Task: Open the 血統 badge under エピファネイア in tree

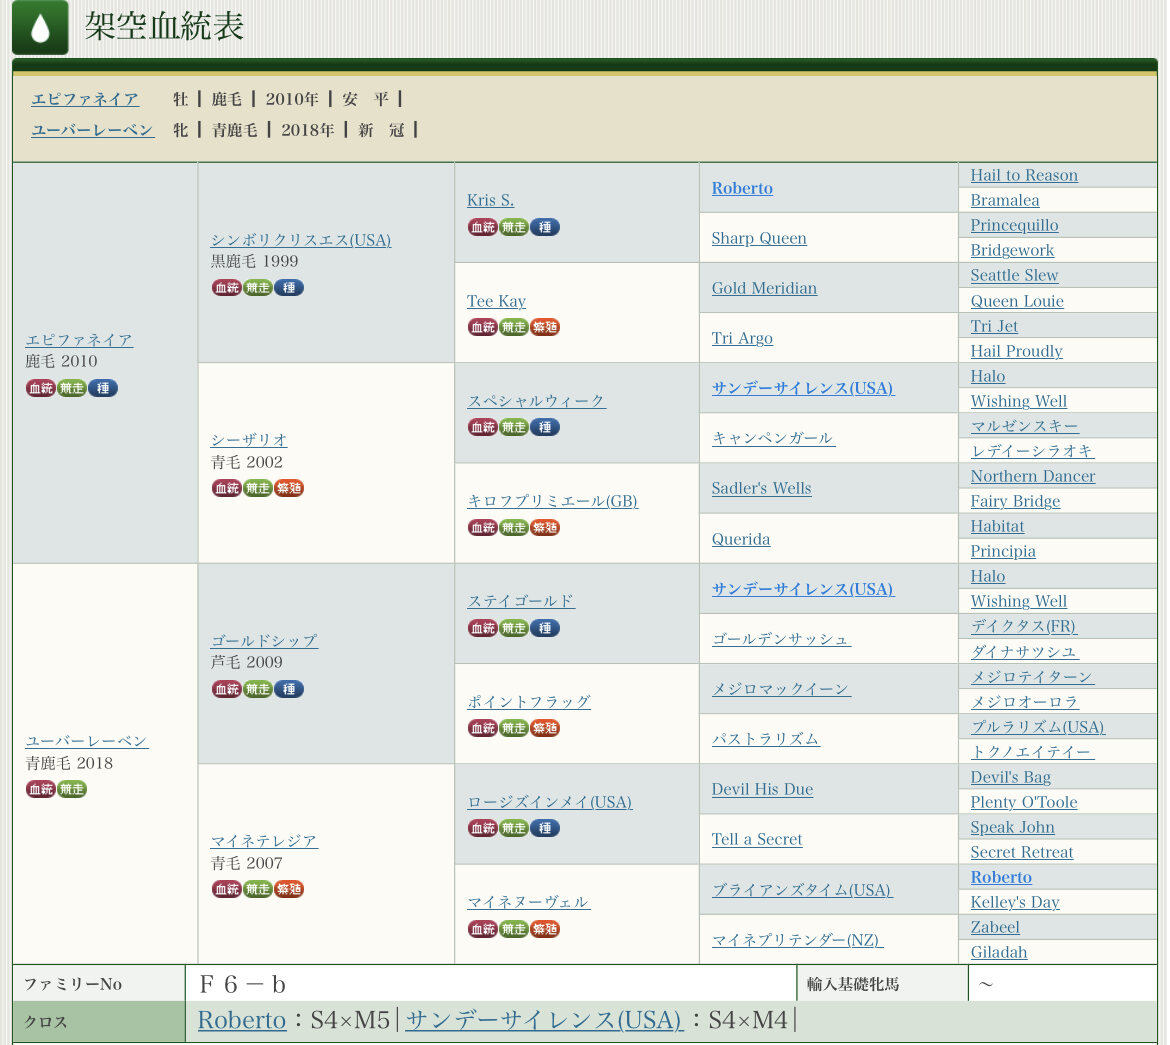Action: (x=41, y=388)
